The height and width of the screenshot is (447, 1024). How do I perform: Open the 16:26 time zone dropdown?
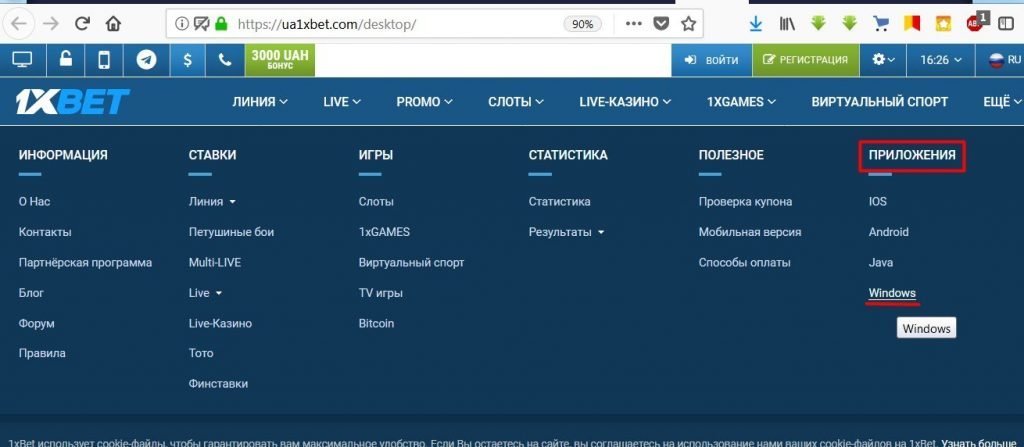tap(941, 60)
